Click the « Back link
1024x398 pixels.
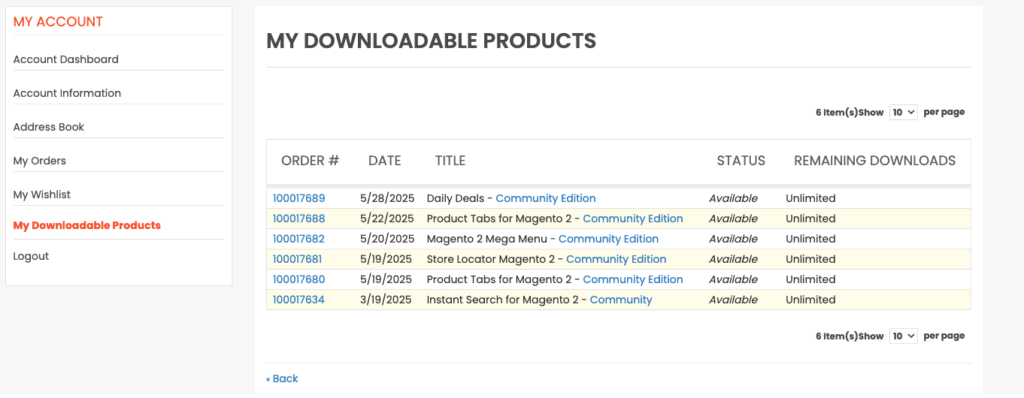coord(282,378)
